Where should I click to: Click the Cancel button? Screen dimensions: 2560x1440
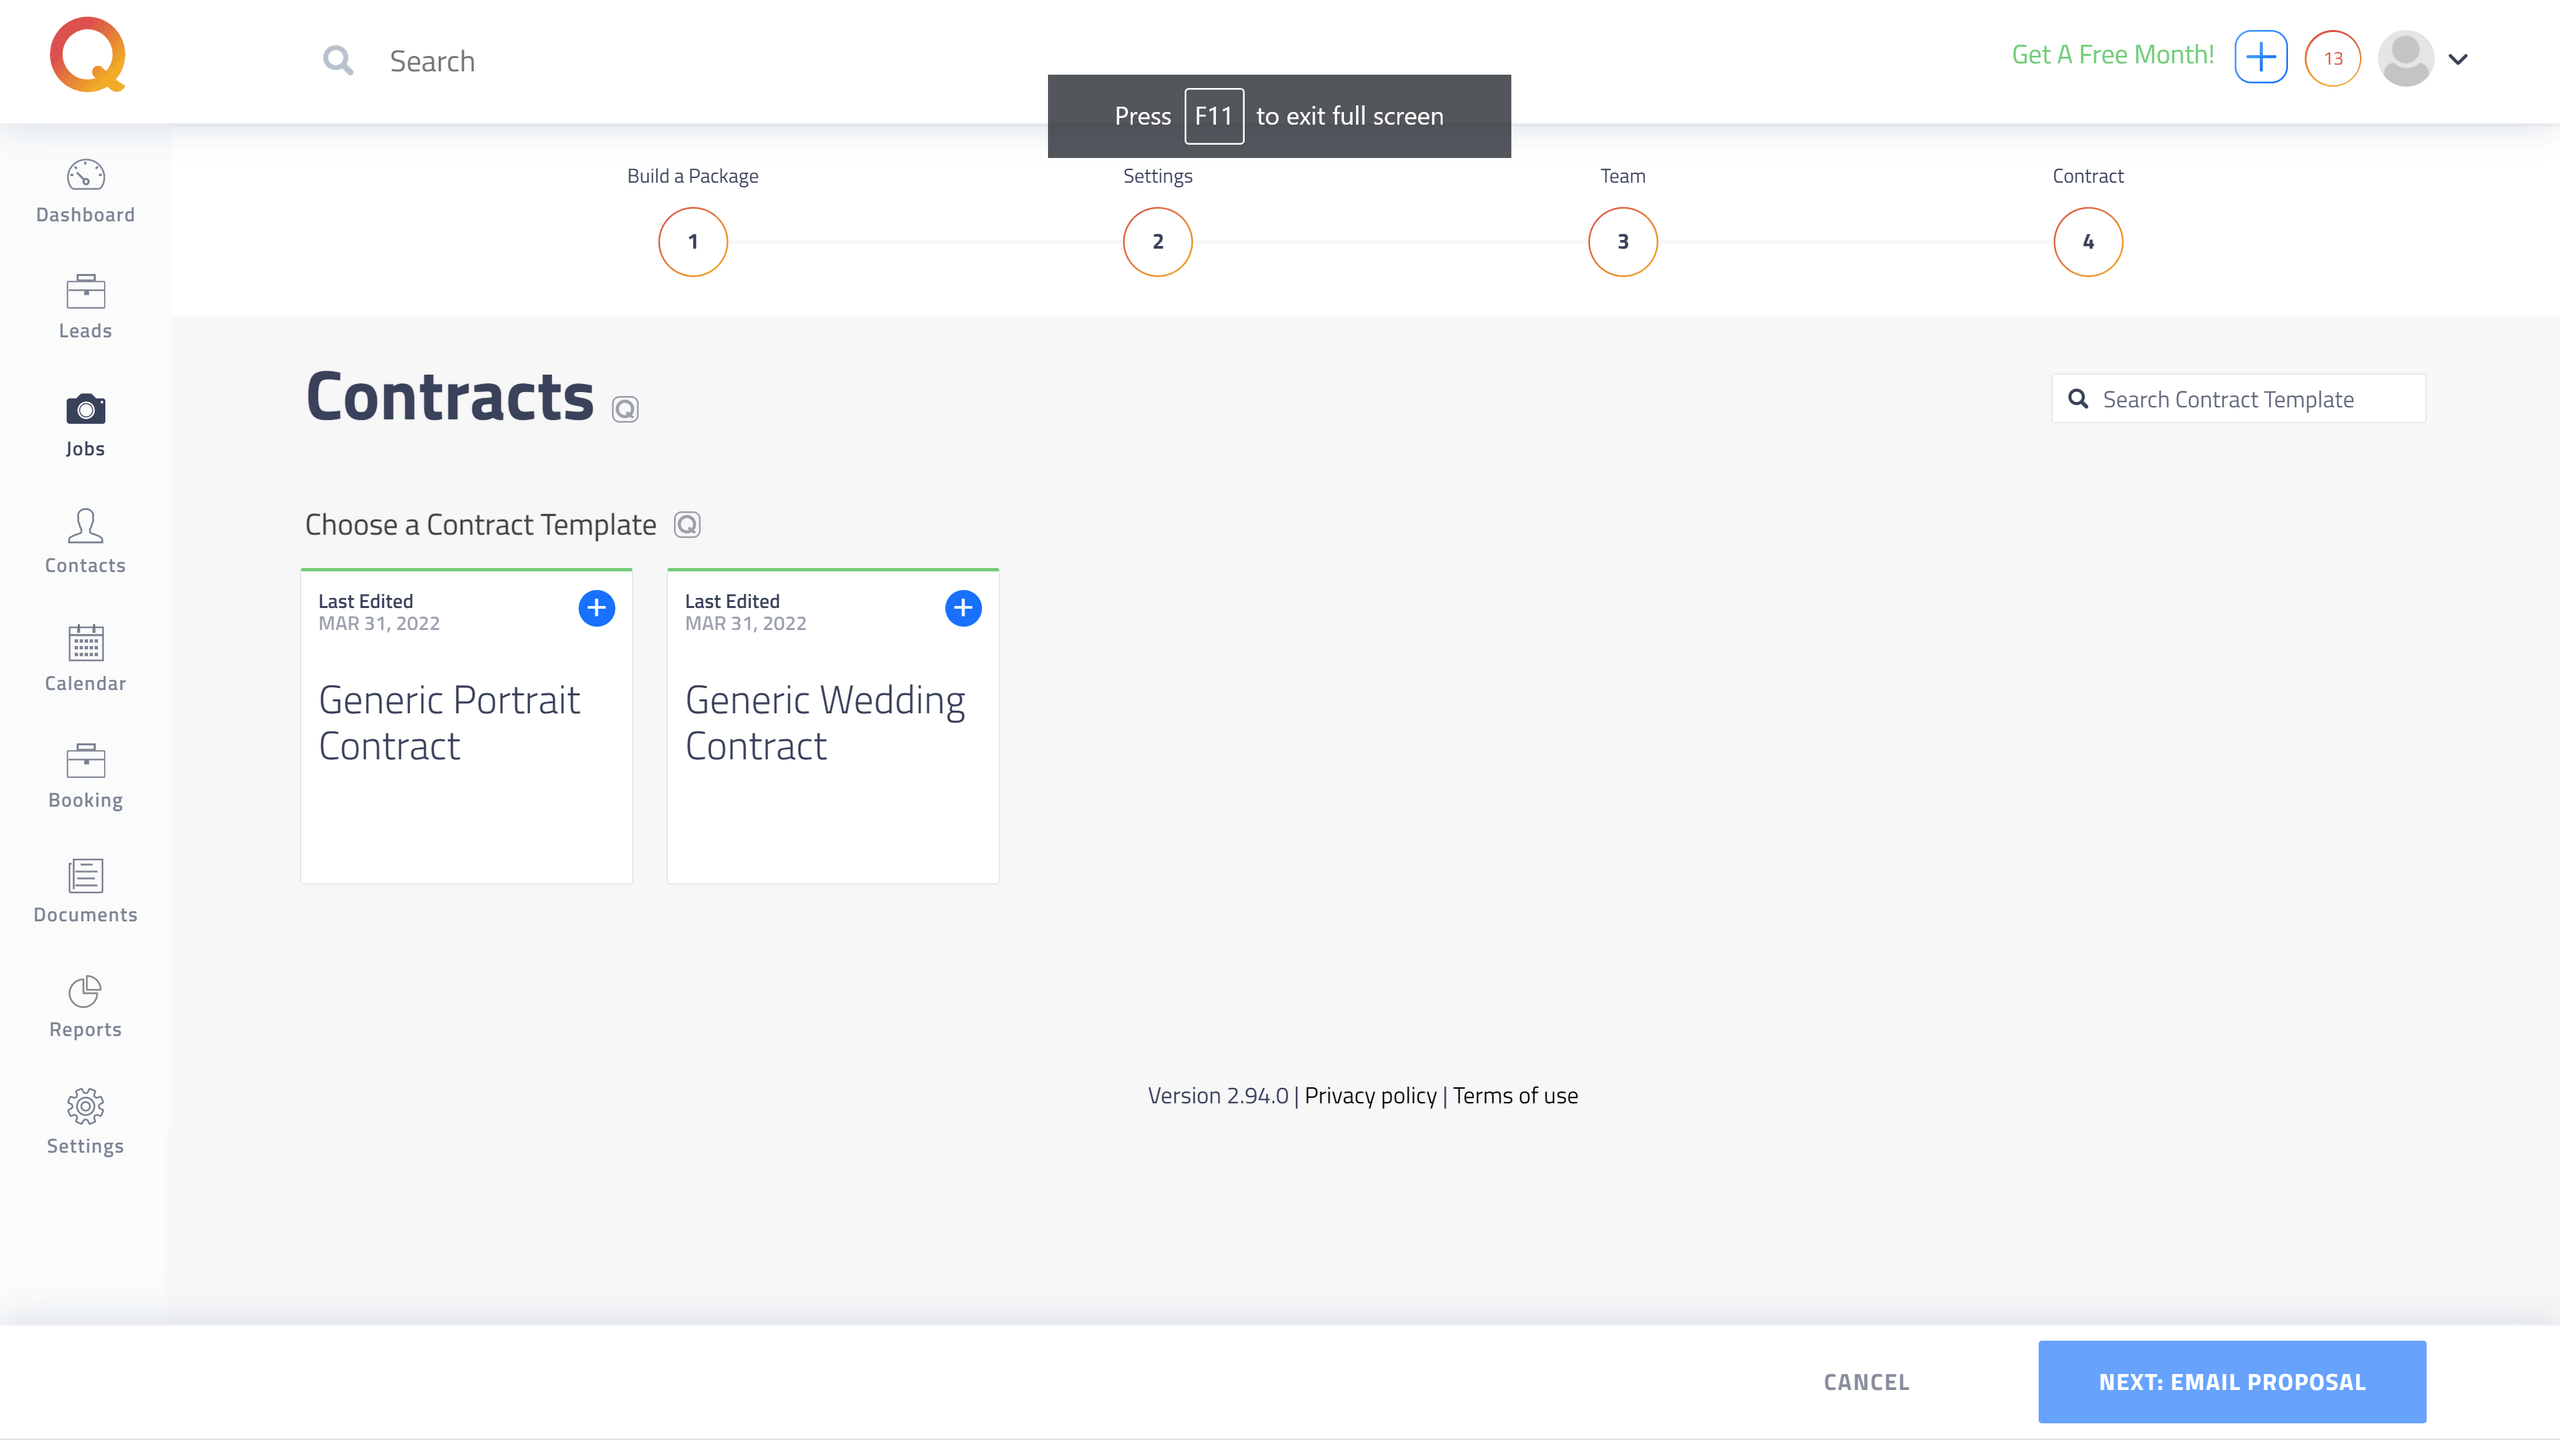[1867, 1382]
